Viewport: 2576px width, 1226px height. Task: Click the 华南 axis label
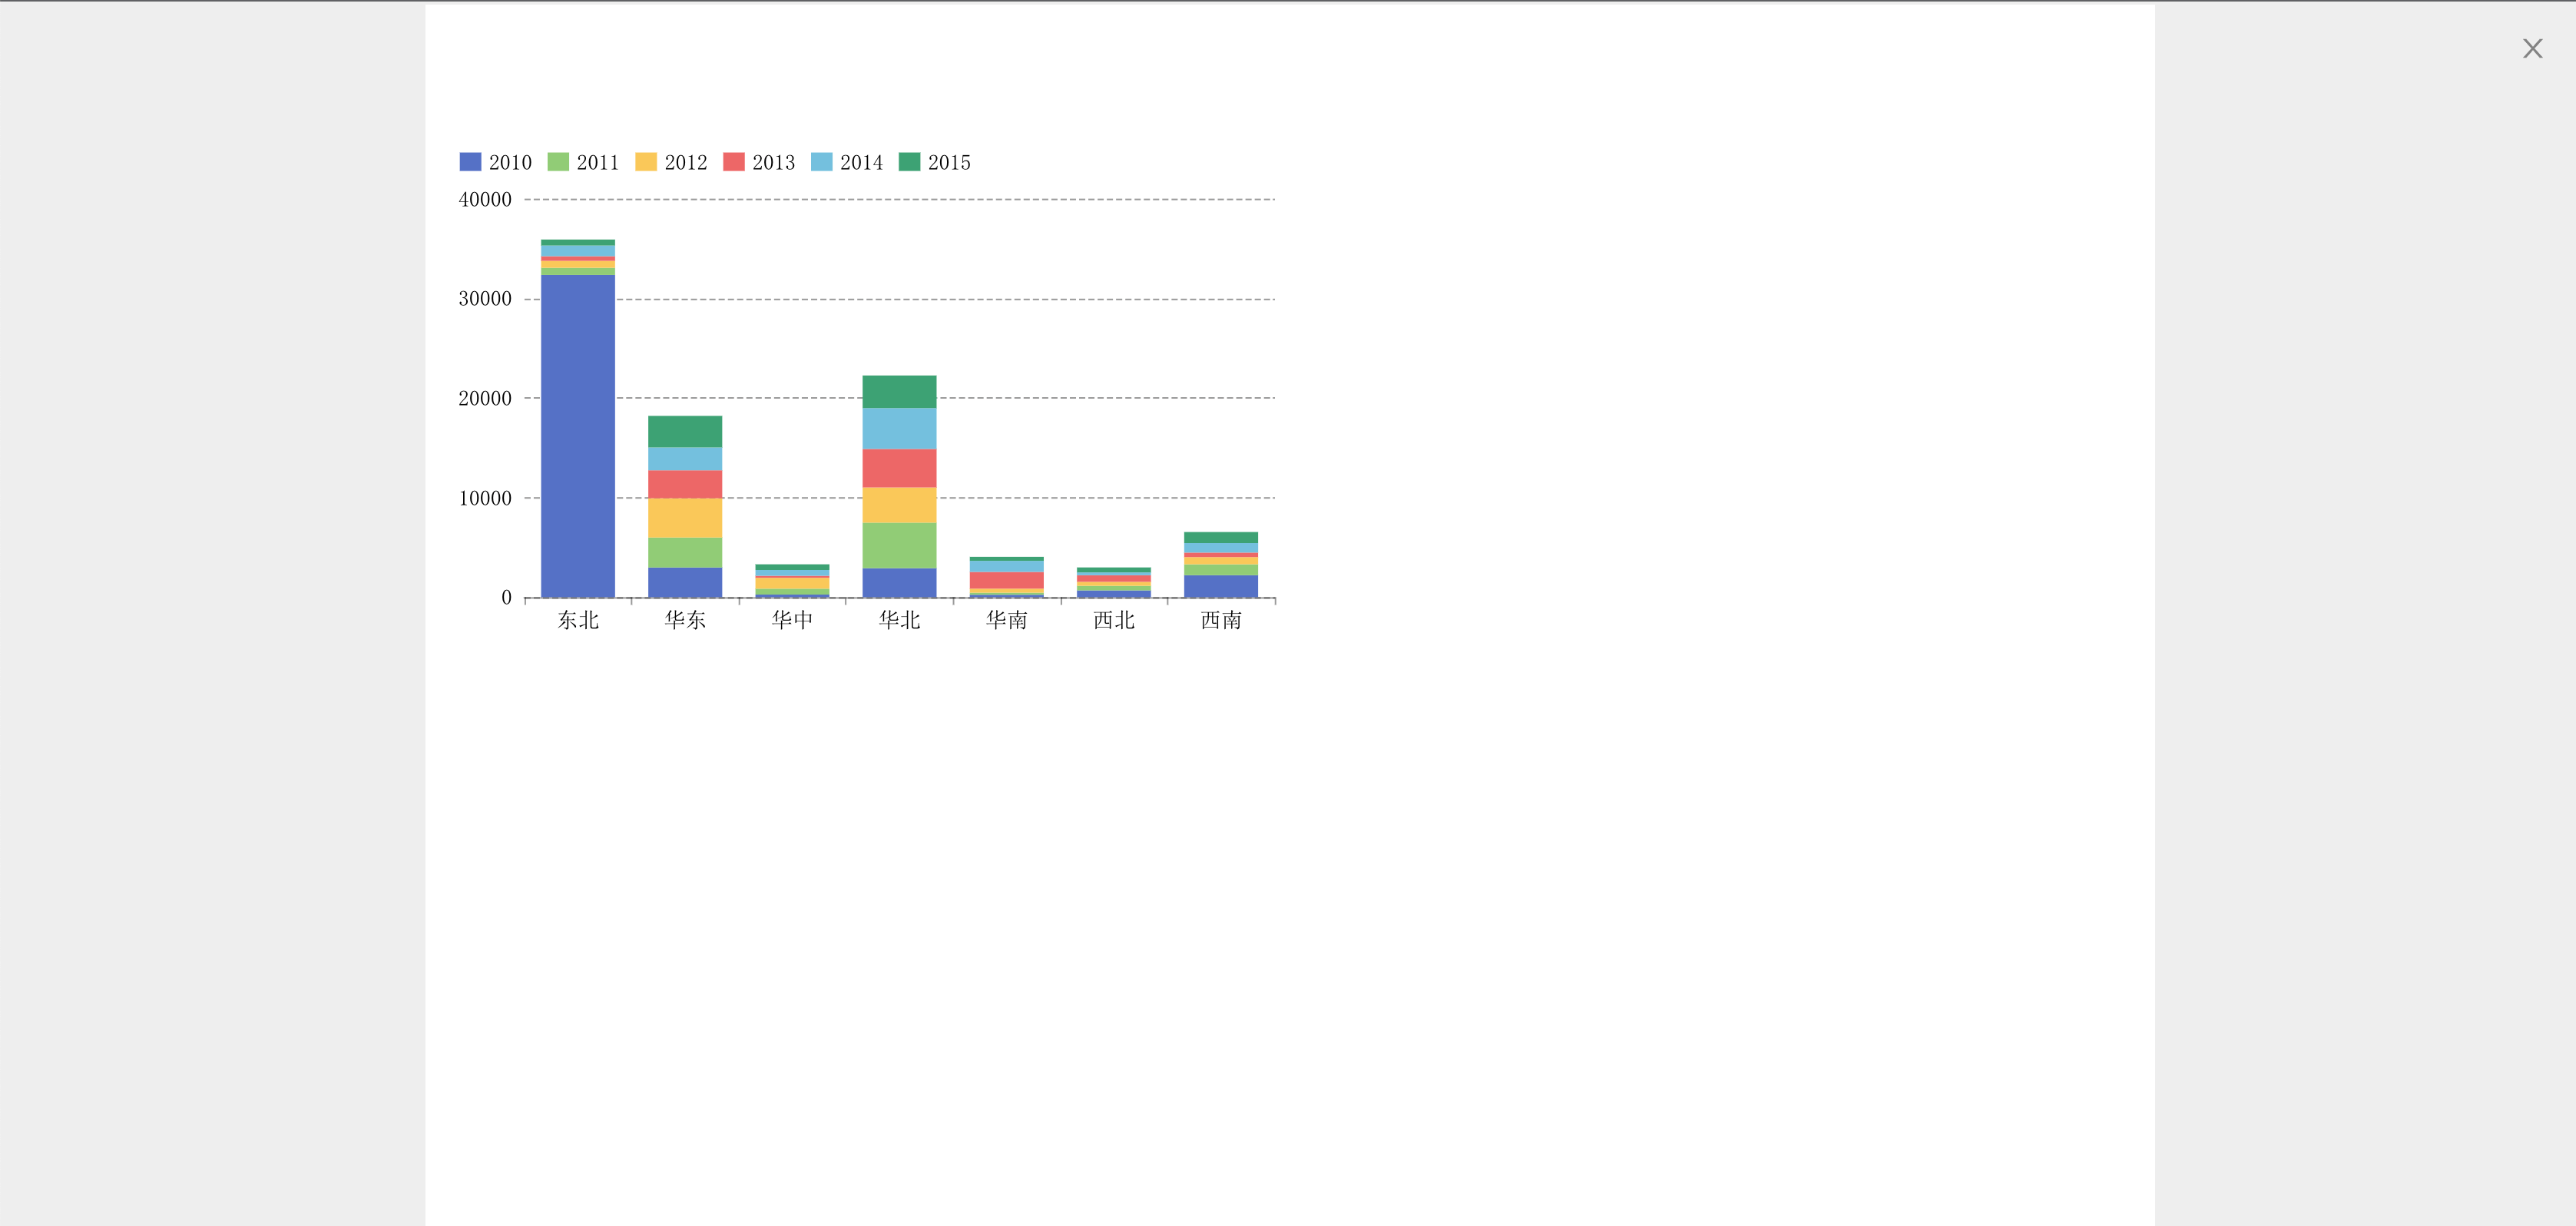(x=1006, y=620)
